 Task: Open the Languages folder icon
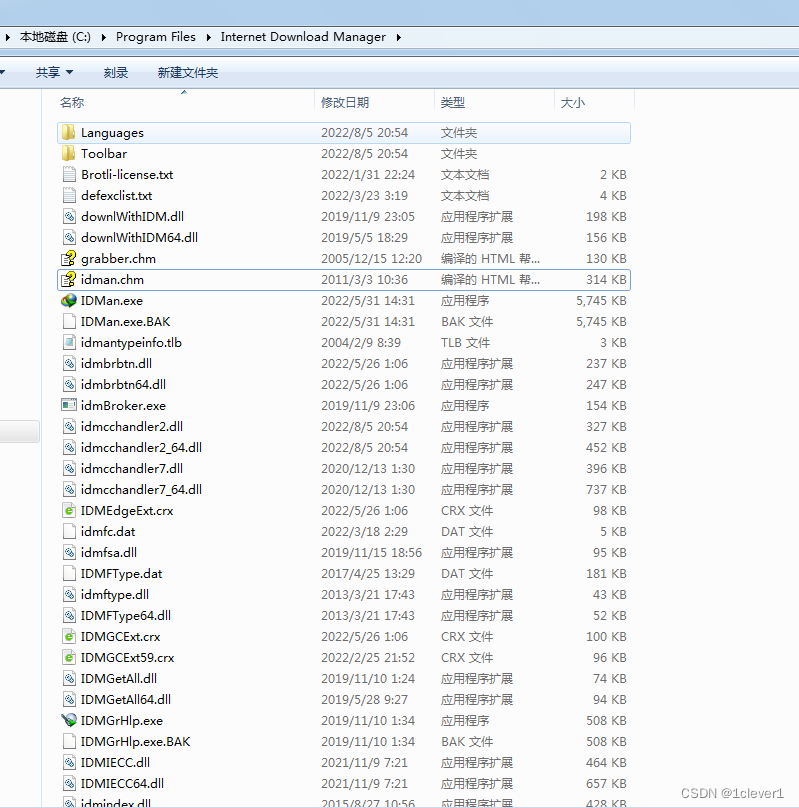pos(69,132)
